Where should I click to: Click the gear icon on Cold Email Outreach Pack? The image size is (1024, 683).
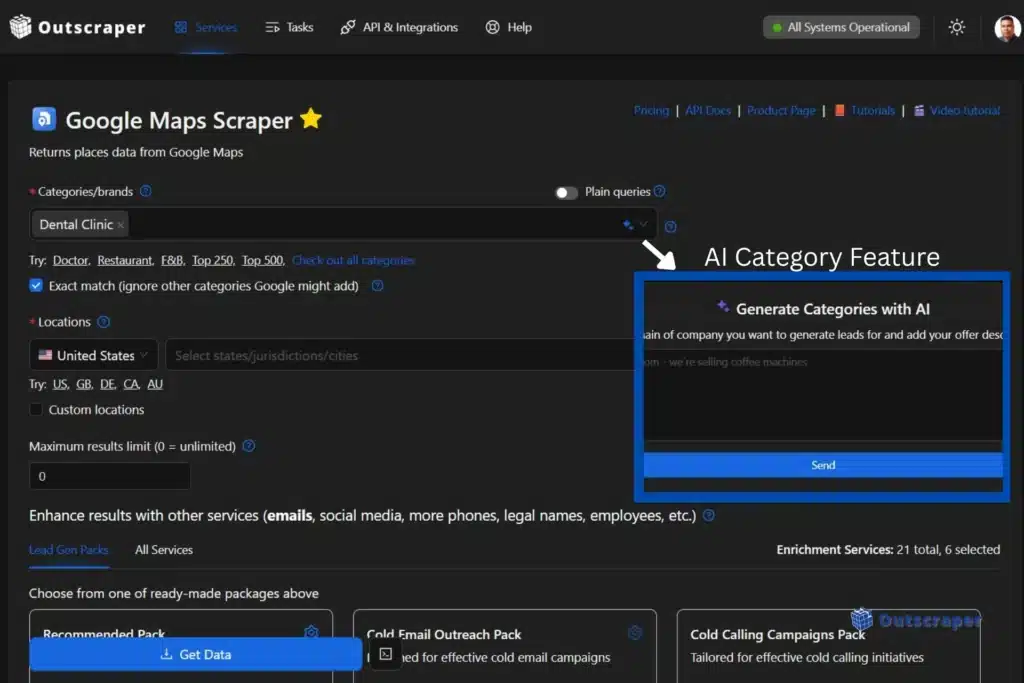tap(635, 632)
